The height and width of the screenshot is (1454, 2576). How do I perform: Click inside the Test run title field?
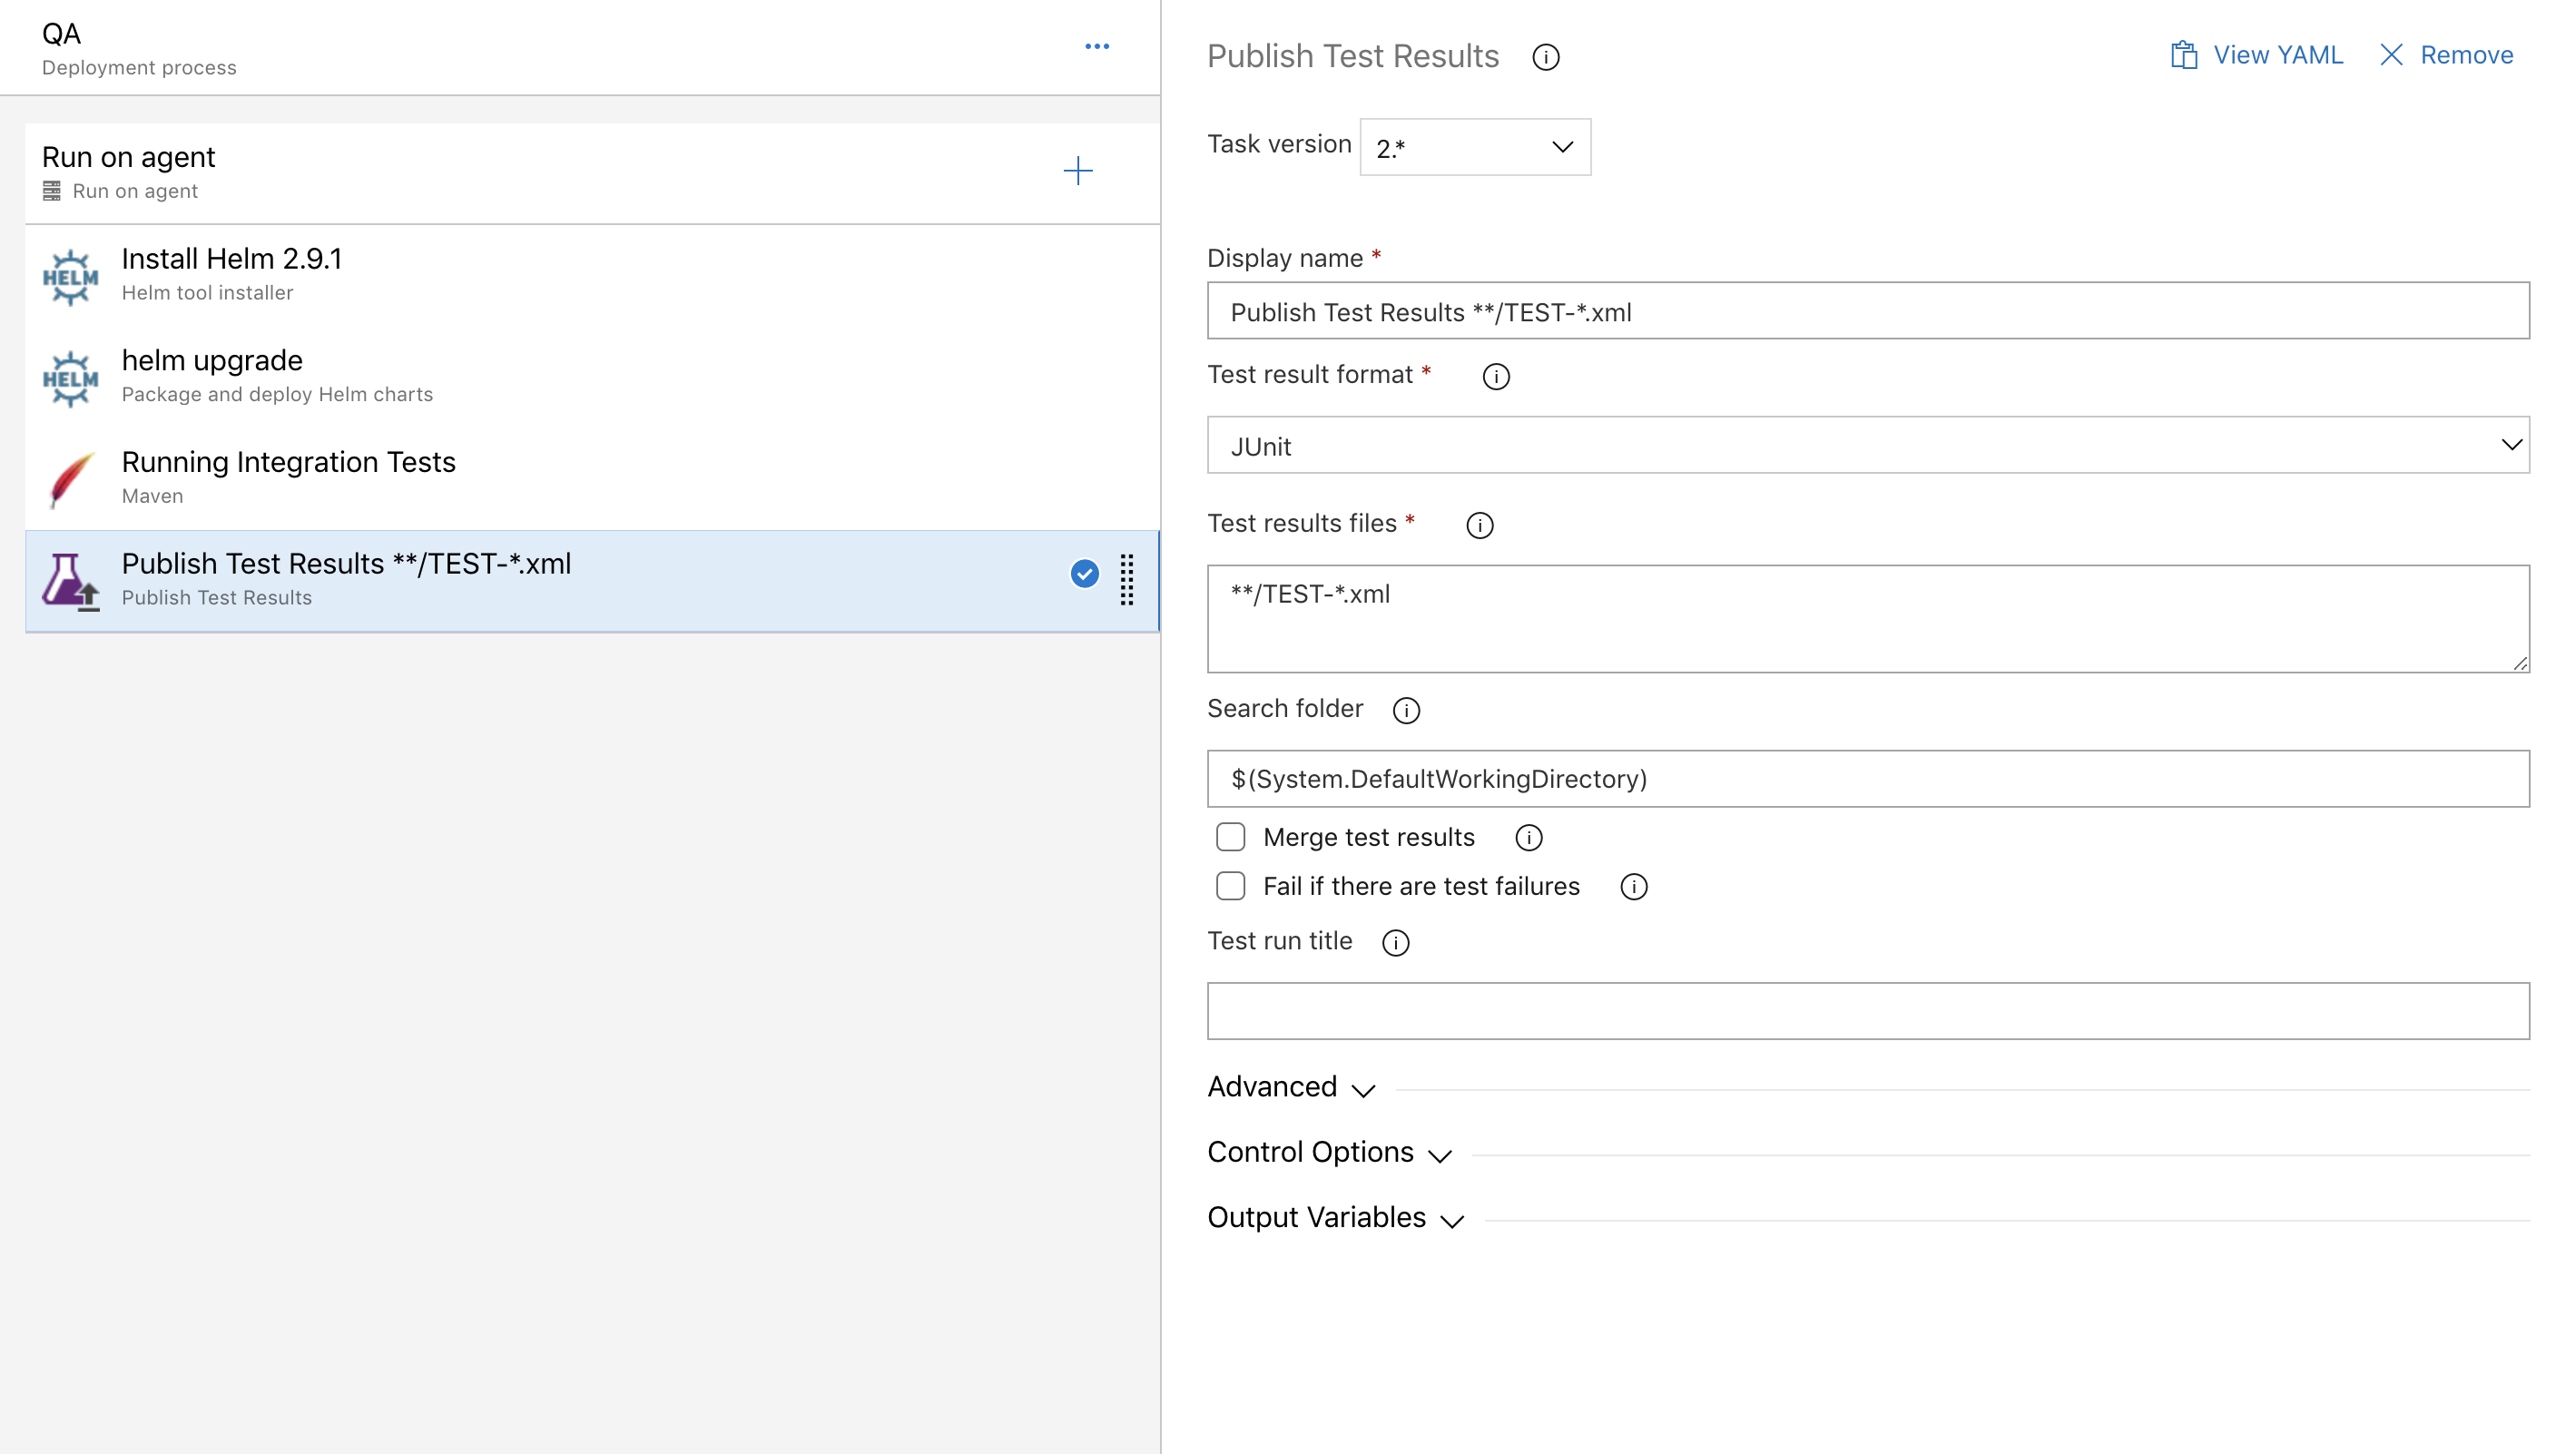pyautogui.click(x=1866, y=1011)
